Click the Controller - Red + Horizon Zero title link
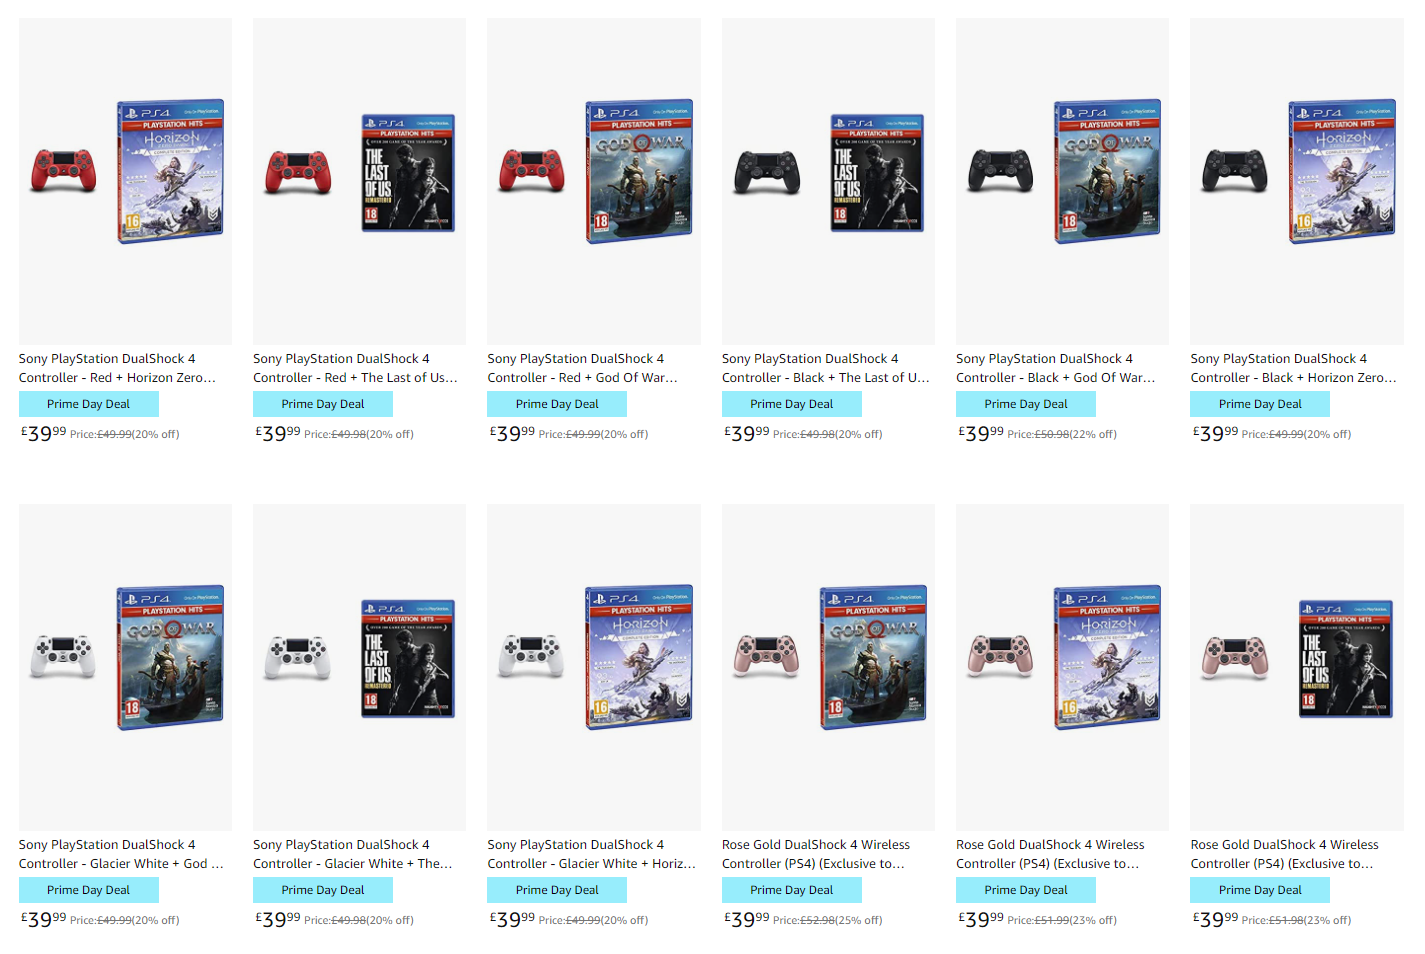The height and width of the screenshot is (954, 1425). [x=117, y=368]
